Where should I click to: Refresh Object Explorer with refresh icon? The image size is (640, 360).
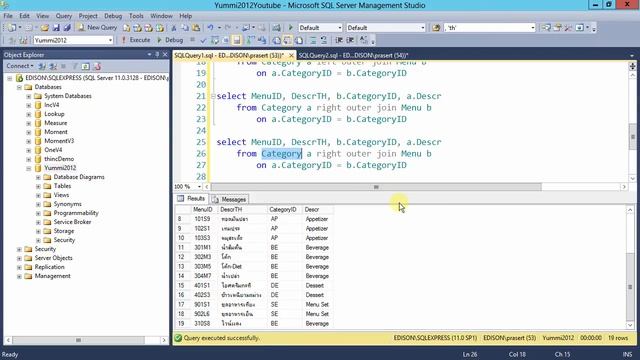[85, 66]
